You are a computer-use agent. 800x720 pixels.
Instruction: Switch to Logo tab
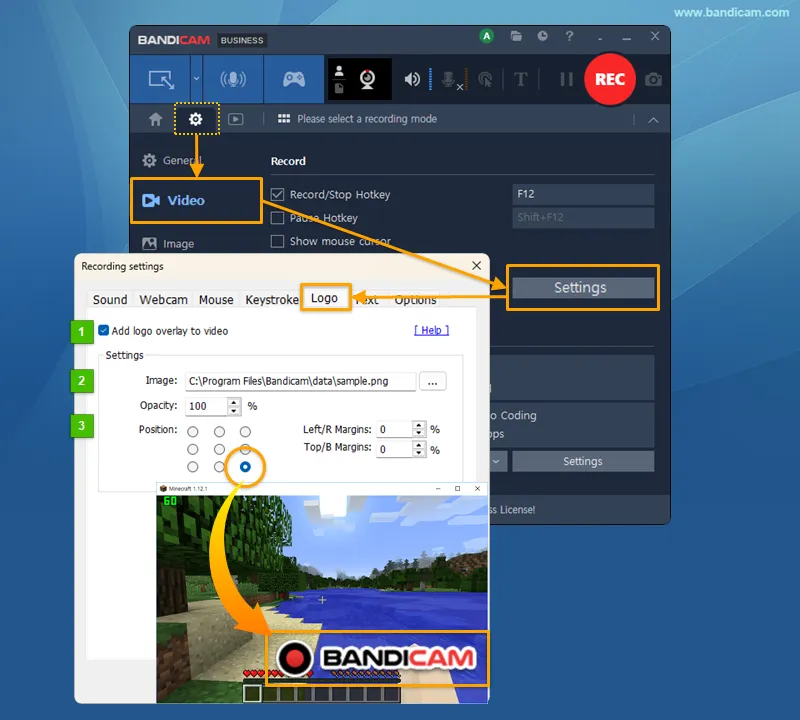click(324, 298)
